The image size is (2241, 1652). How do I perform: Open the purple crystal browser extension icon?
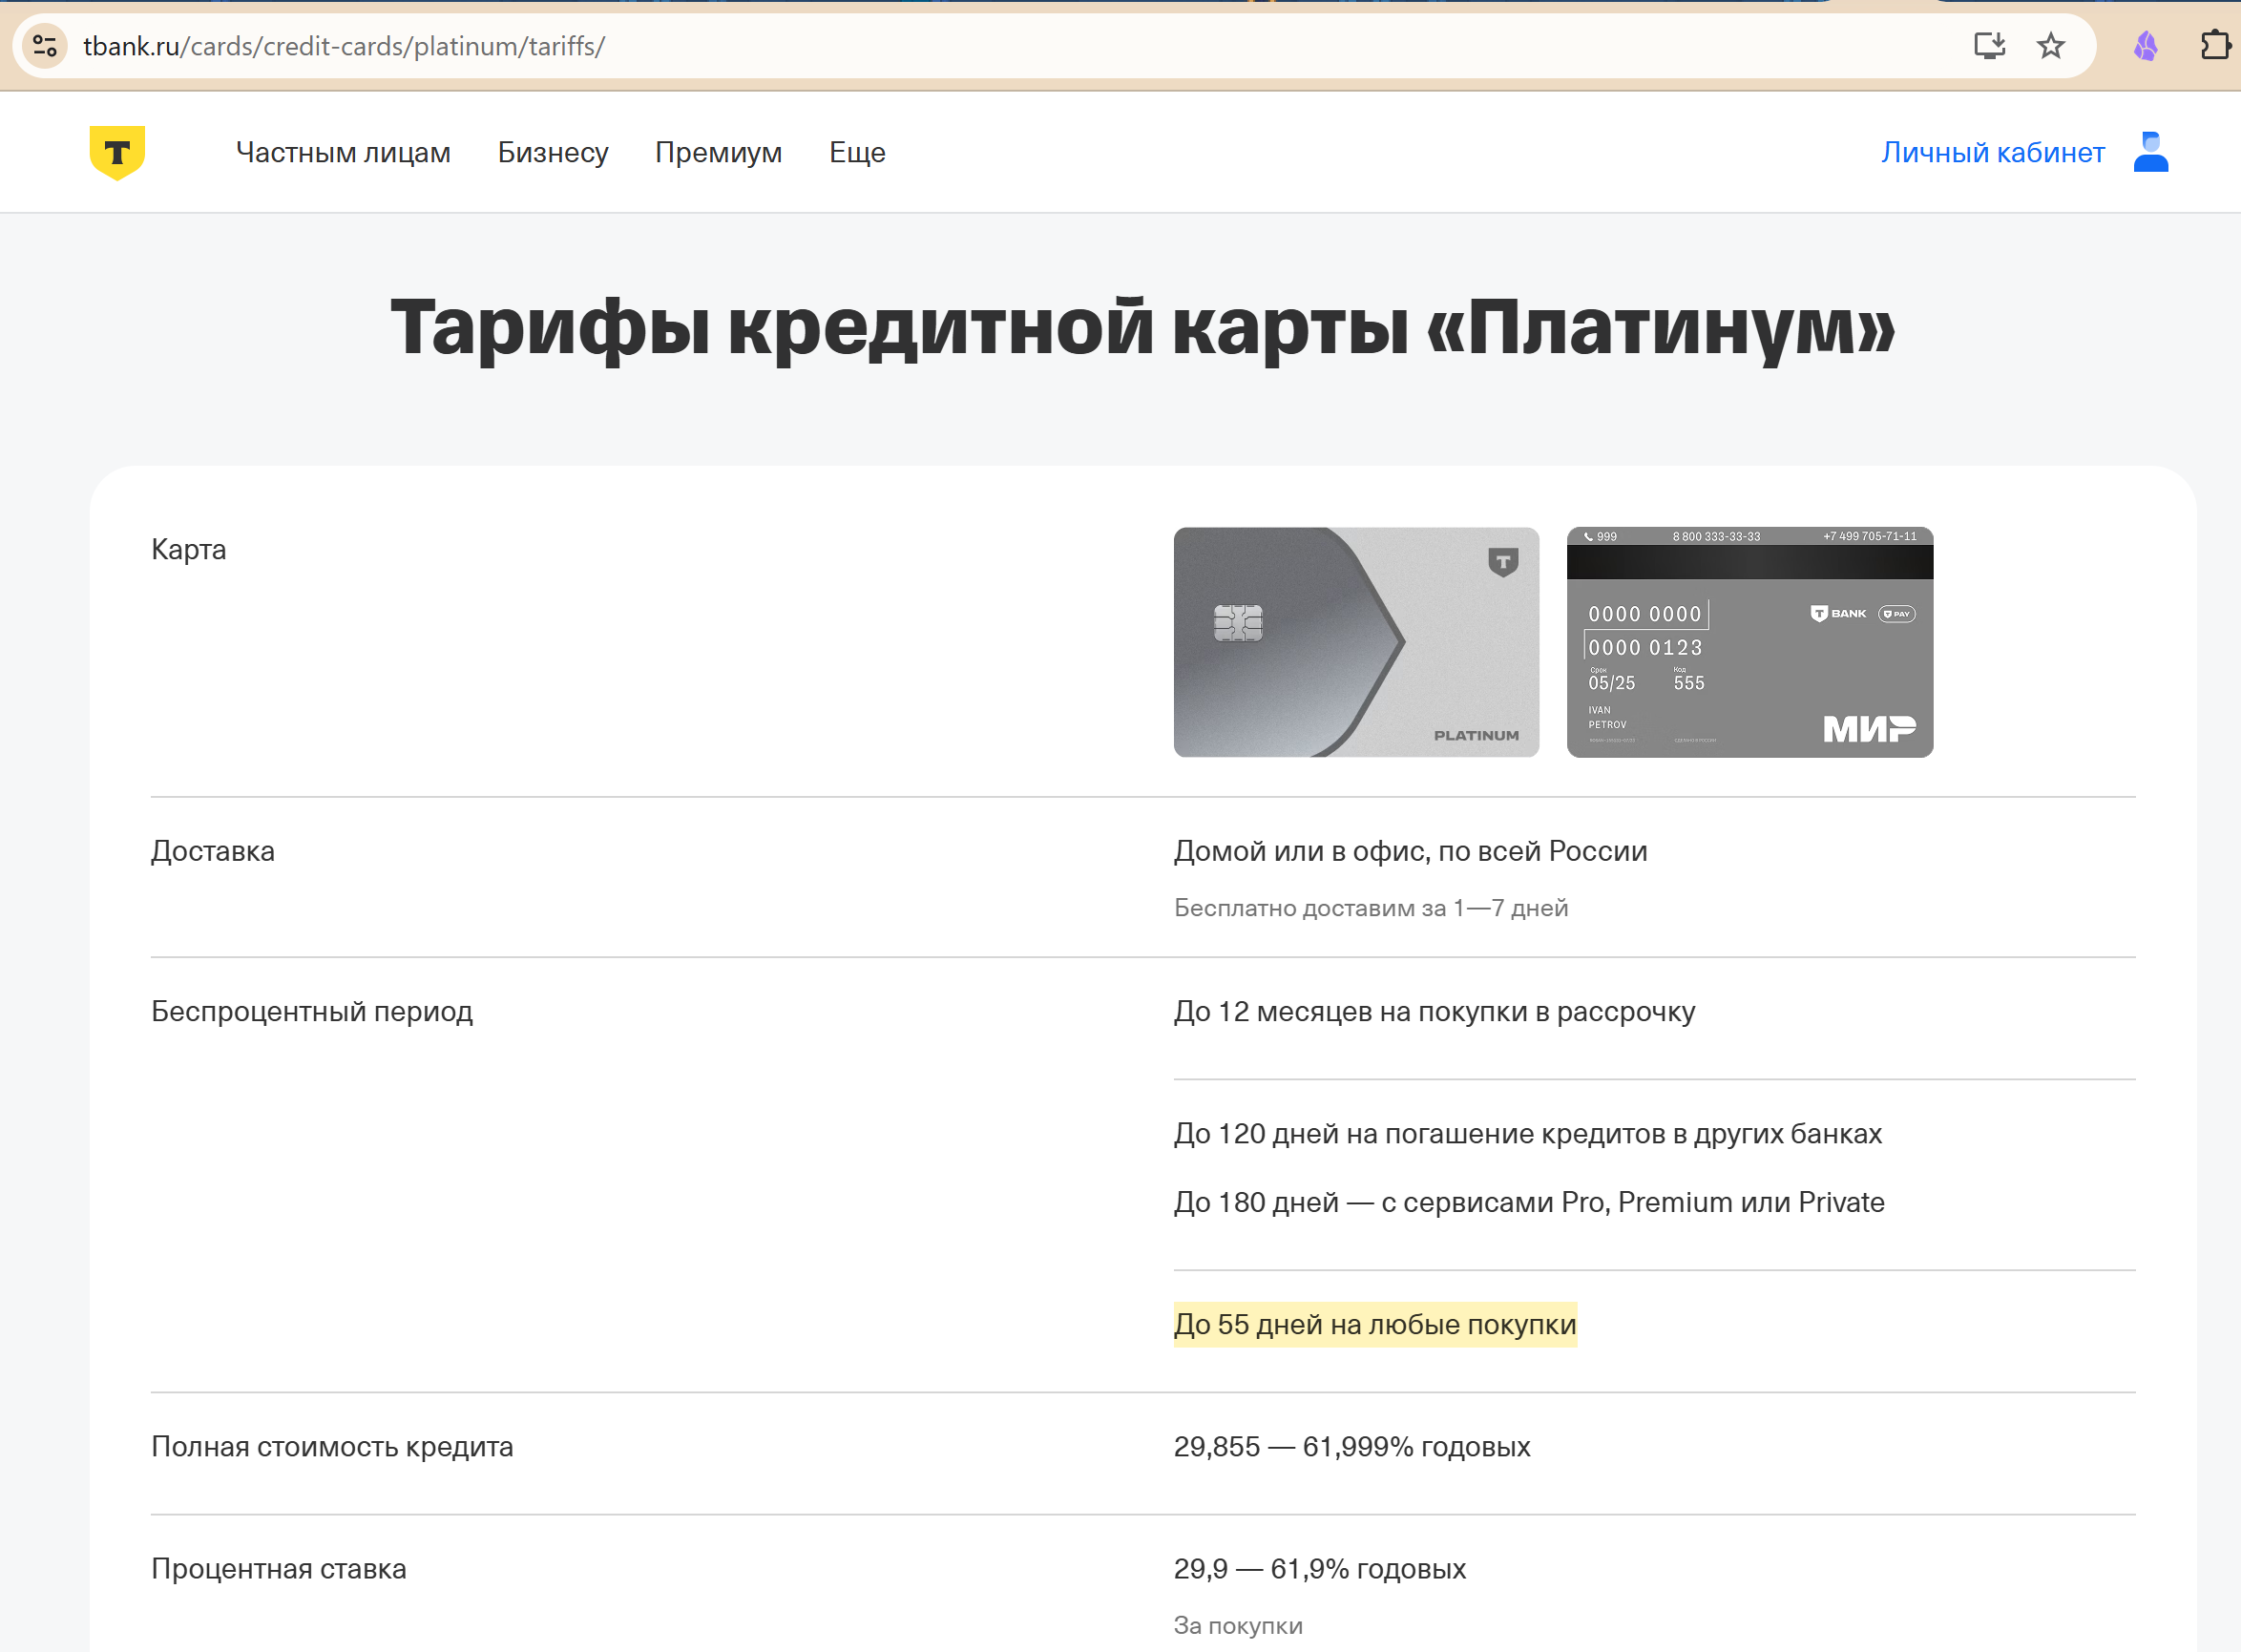click(x=2145, y=46)
